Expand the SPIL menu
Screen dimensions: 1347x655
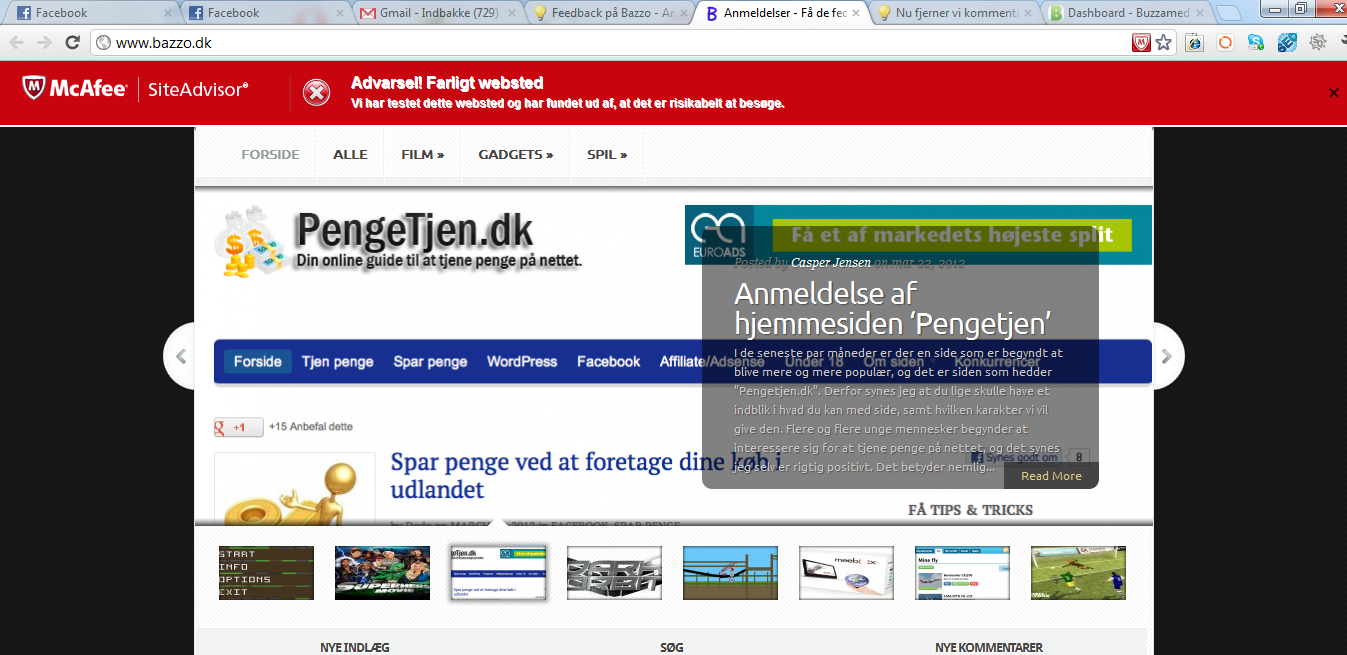pyautogui.click(x=607, y=155)
